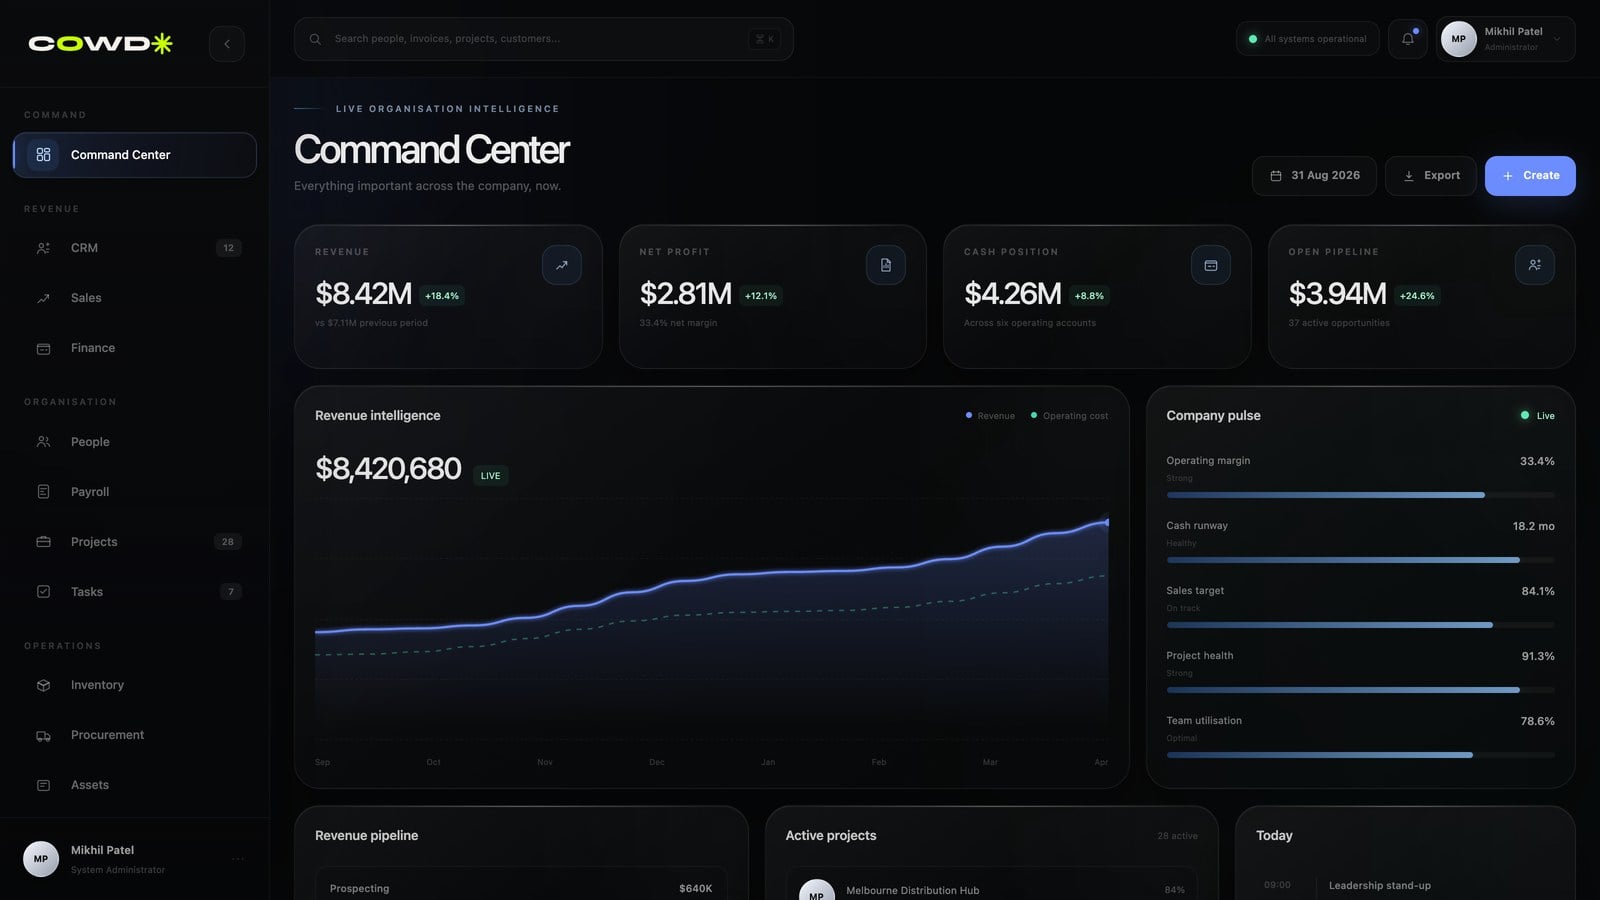Image resolution: width=1600 pixels, height=900 pixels.
Task: Navigate to Finance
Action: 135,348
